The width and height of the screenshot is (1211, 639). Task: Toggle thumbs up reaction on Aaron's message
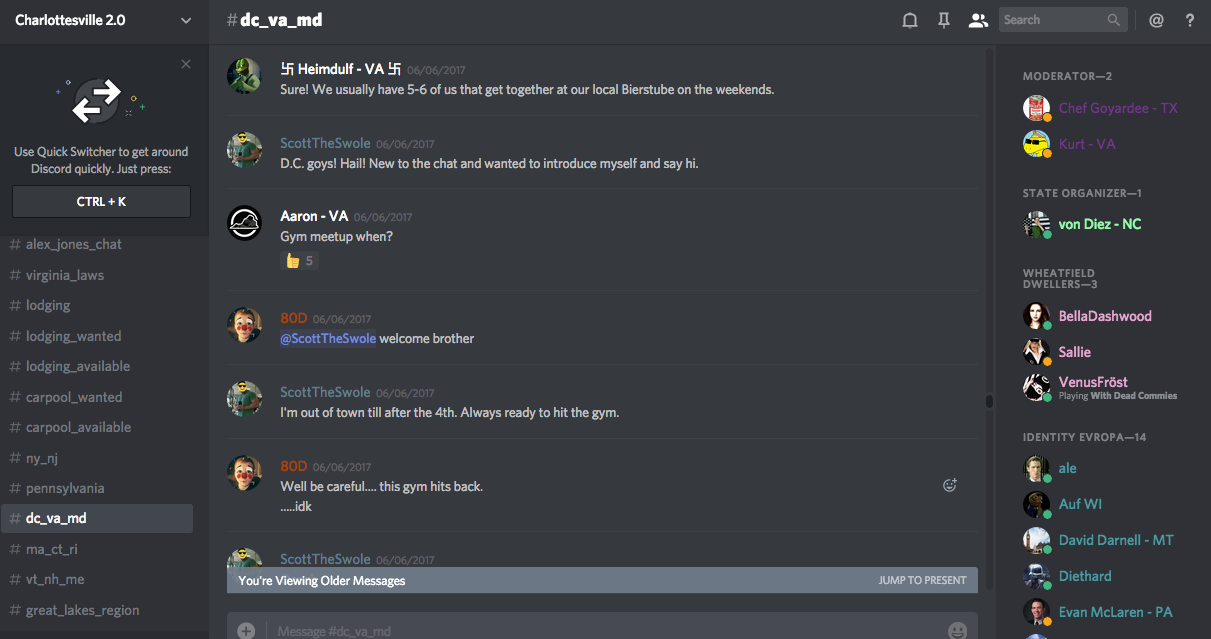click(300, 261)
